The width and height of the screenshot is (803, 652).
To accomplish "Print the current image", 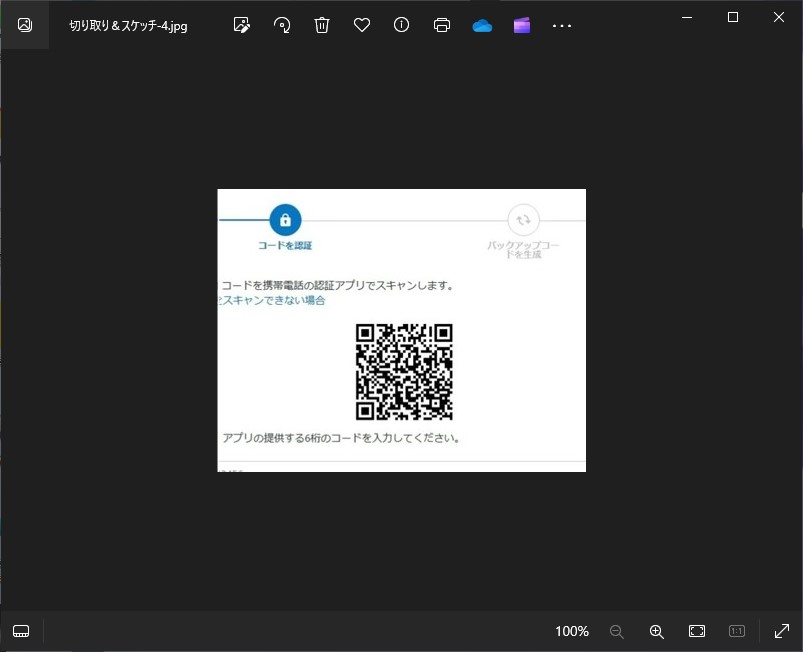I will (x=442, y=25).
